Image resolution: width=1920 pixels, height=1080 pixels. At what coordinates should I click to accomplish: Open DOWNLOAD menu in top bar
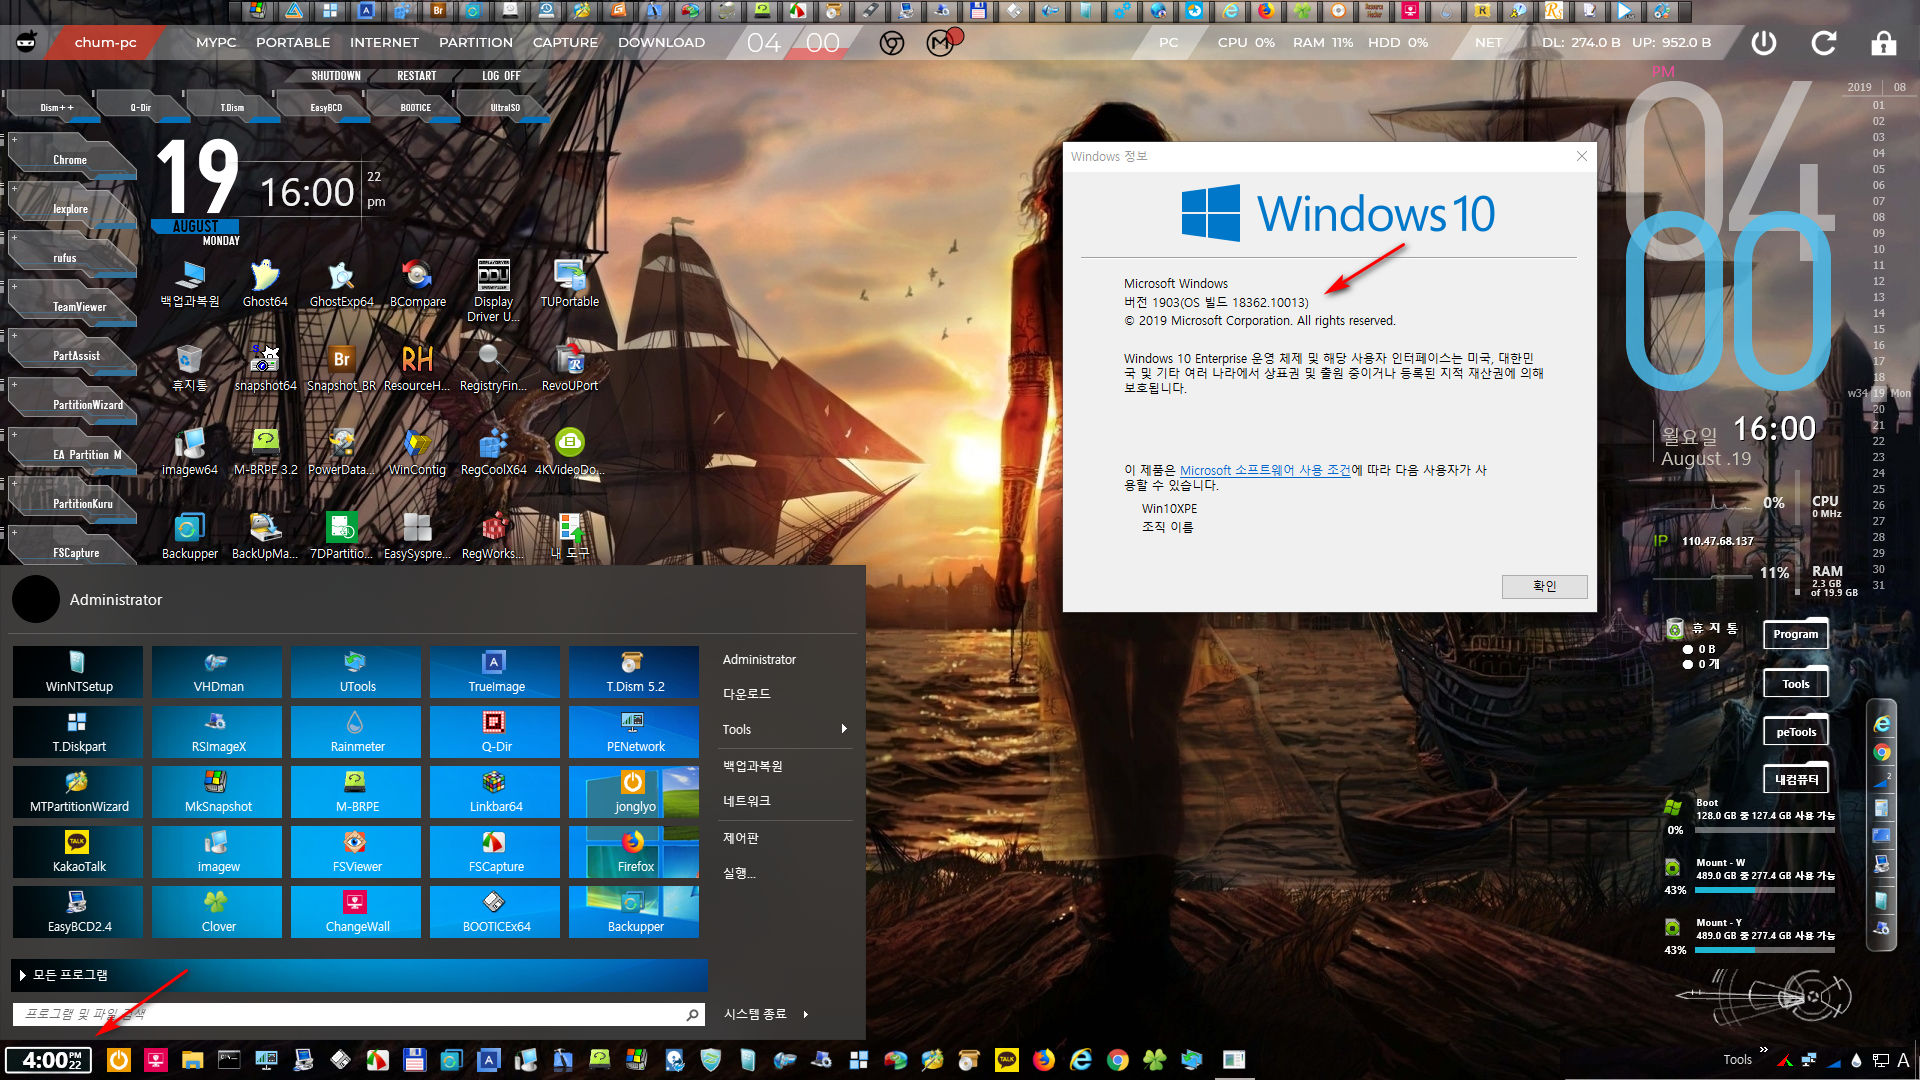[x=661, y=43]
